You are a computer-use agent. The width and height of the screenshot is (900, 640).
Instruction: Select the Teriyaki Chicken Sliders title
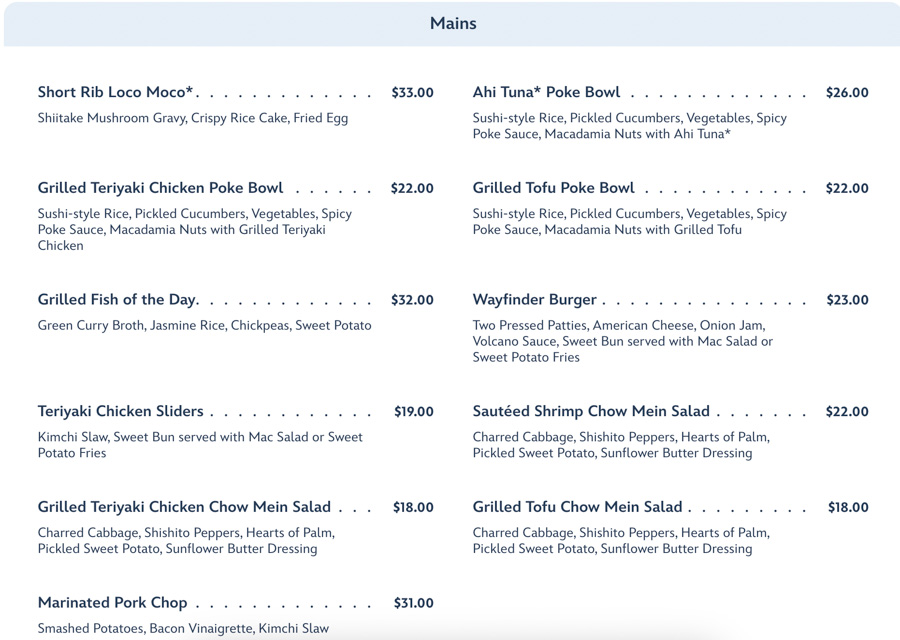point(120,412)
